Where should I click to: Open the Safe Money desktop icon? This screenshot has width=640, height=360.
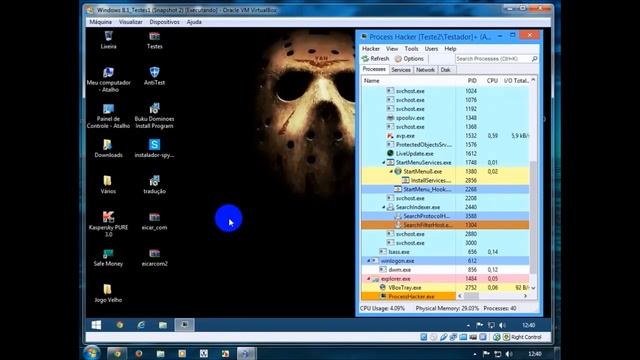pos(108,257)
